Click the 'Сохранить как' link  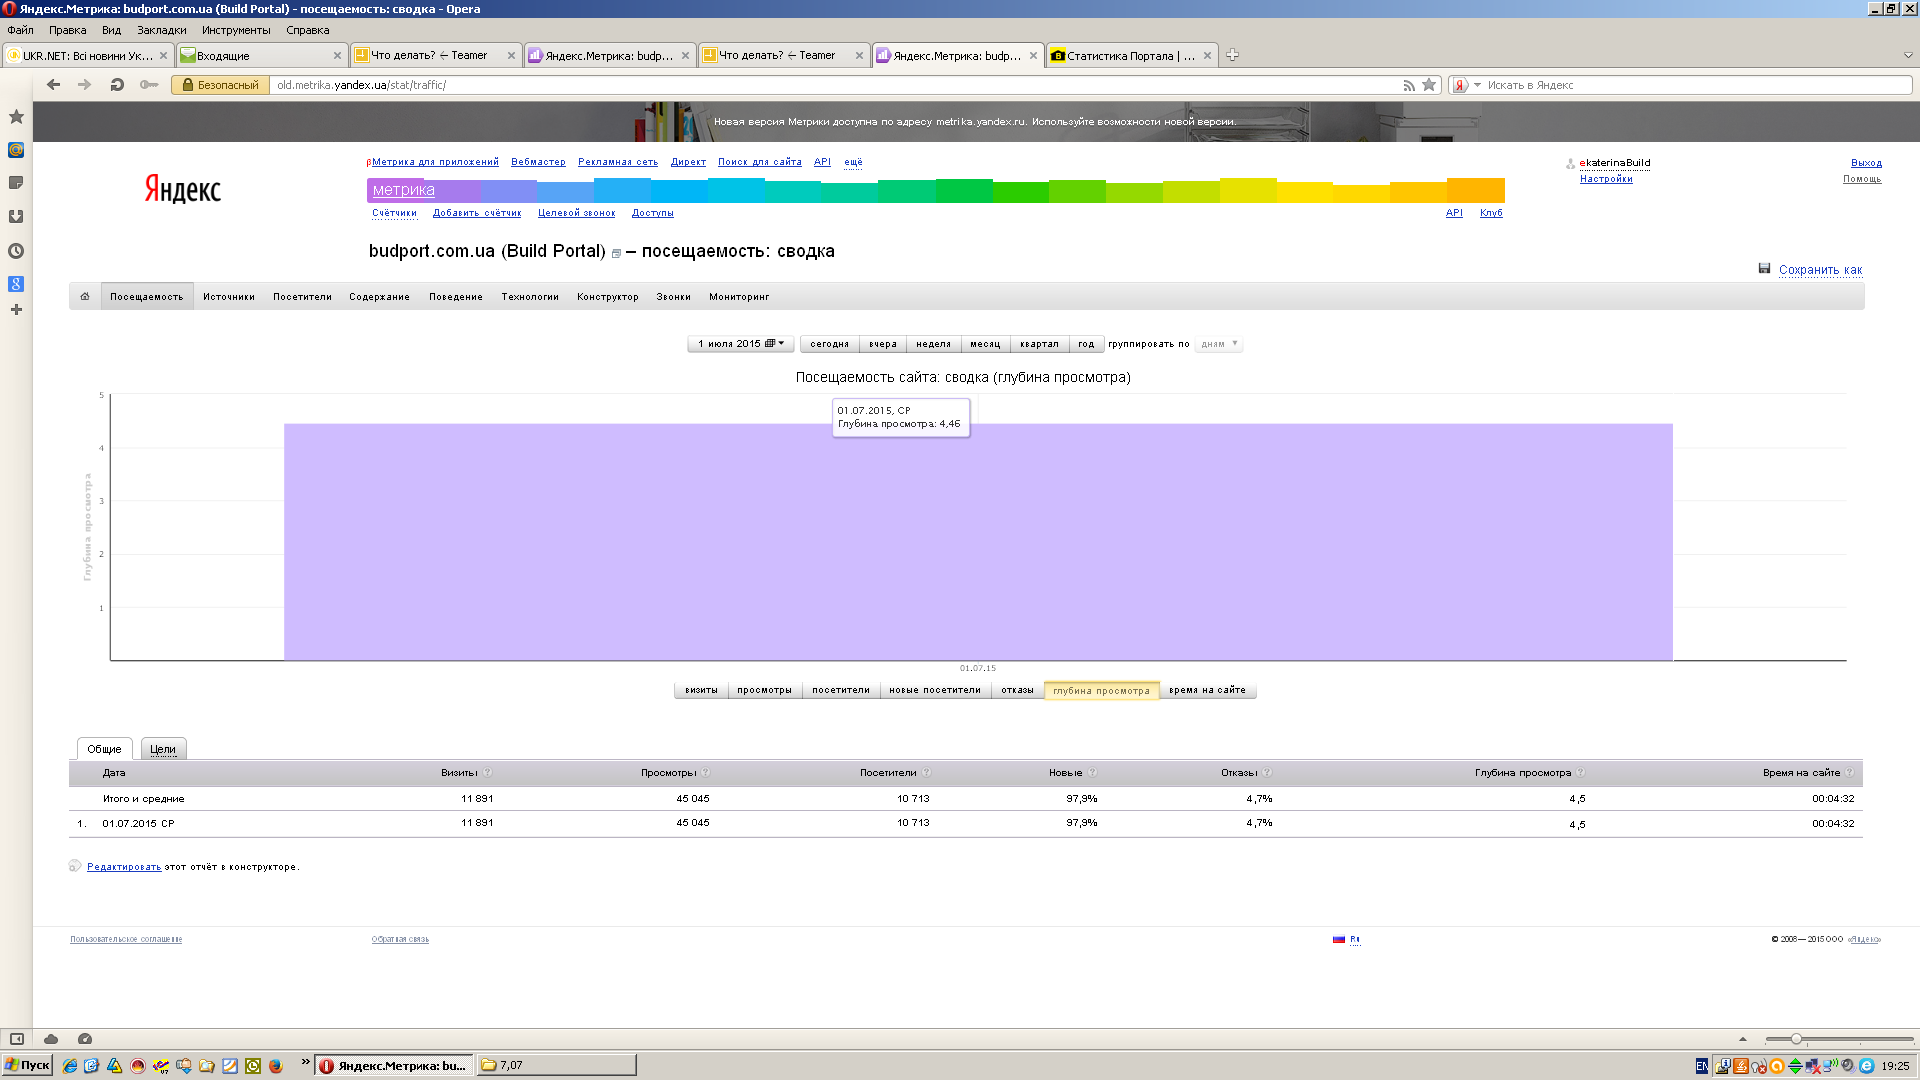[1820, 270]
